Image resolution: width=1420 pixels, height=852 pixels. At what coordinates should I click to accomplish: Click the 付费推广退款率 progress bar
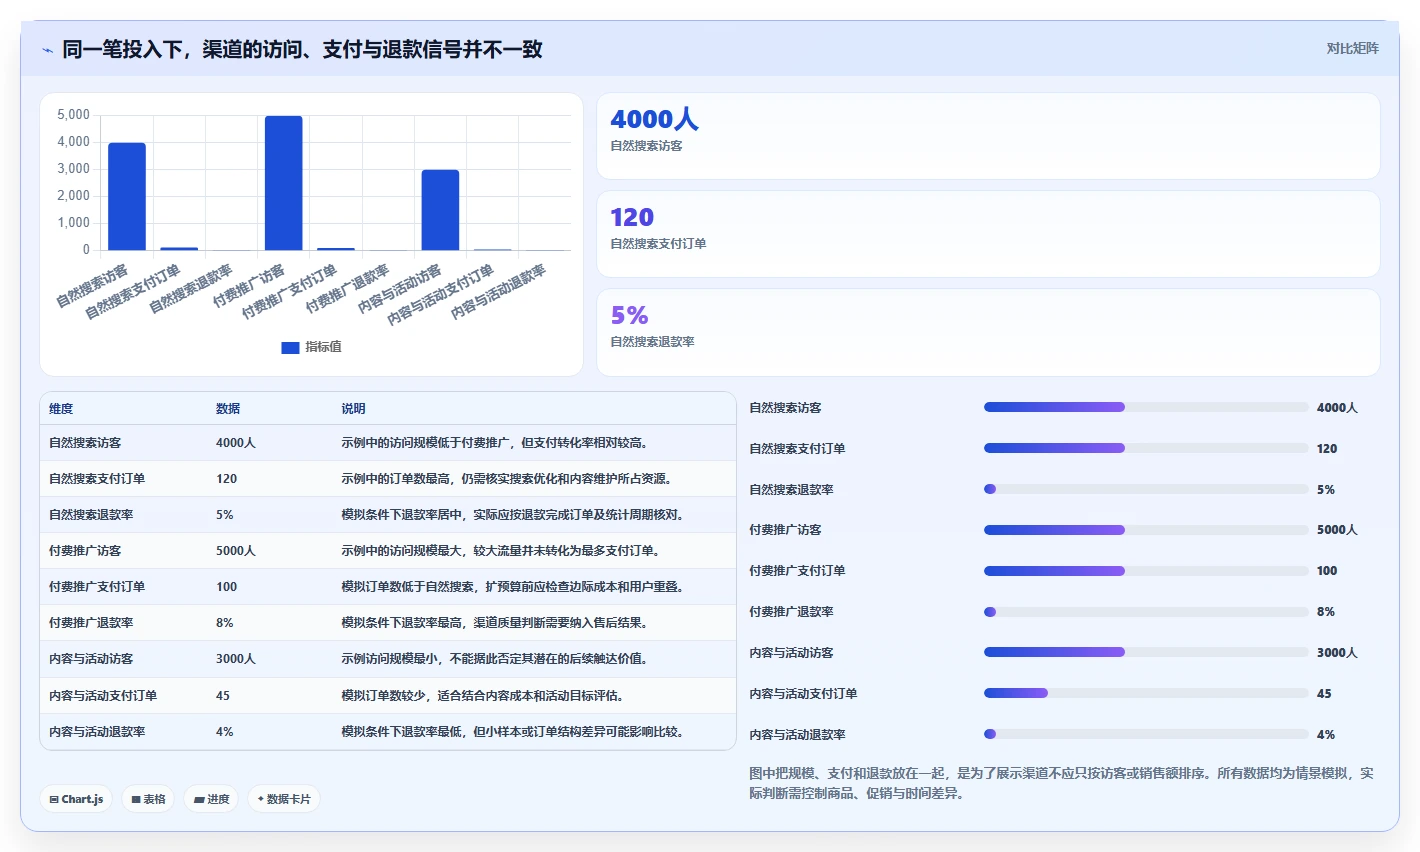click(x=1146, y=611)
